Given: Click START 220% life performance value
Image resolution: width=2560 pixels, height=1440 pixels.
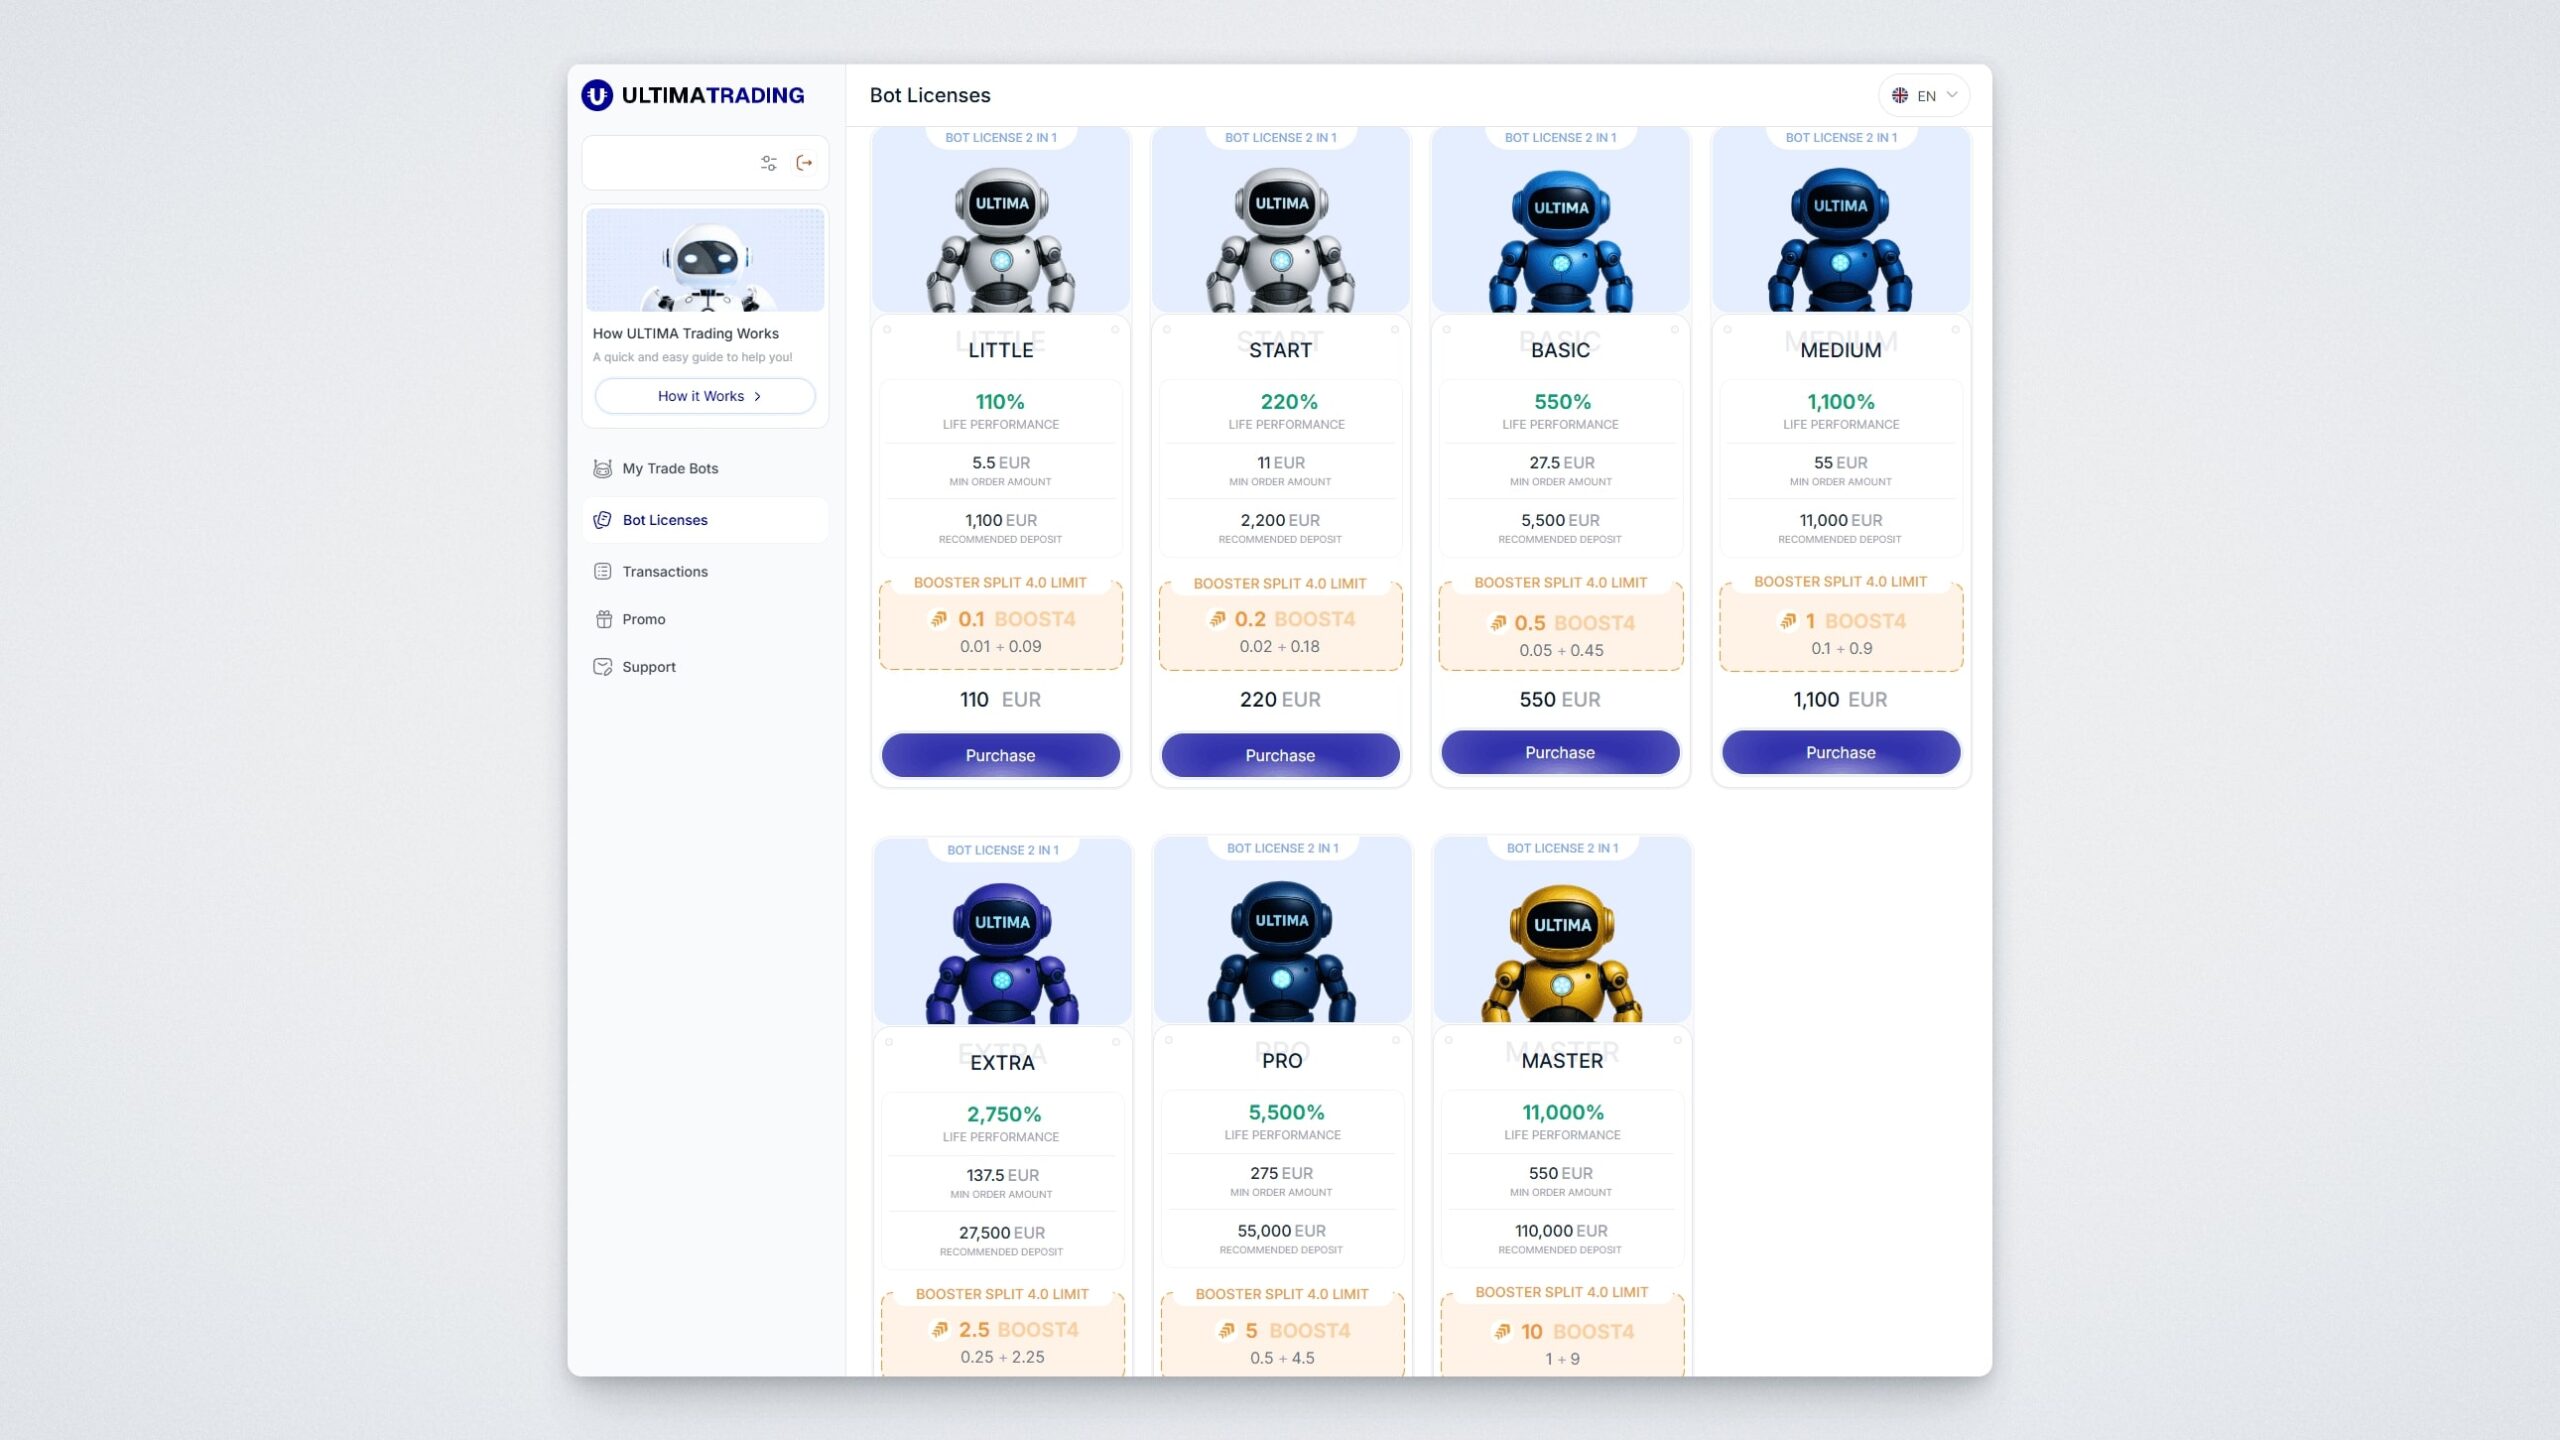Looking at the screenshot, I should pyautogui.click(x=1289, y=402).
